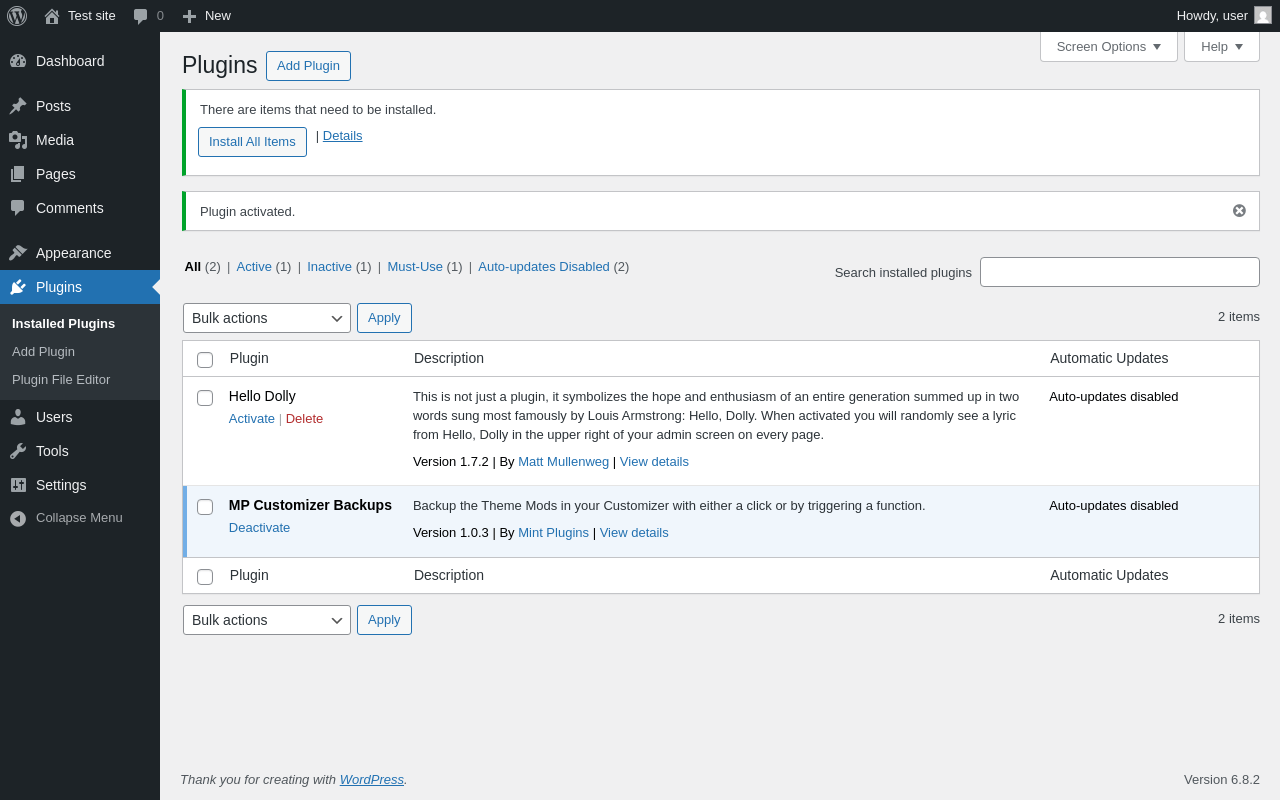Click the Add Plugin button beside title

click(x=308, y=66)
